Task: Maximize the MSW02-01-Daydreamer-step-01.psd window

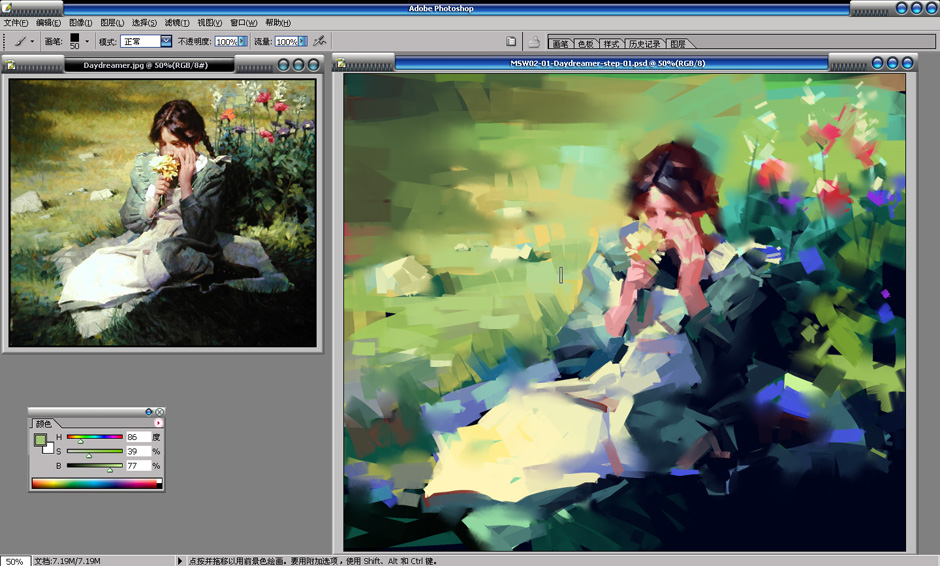Action: coord(893,63)
